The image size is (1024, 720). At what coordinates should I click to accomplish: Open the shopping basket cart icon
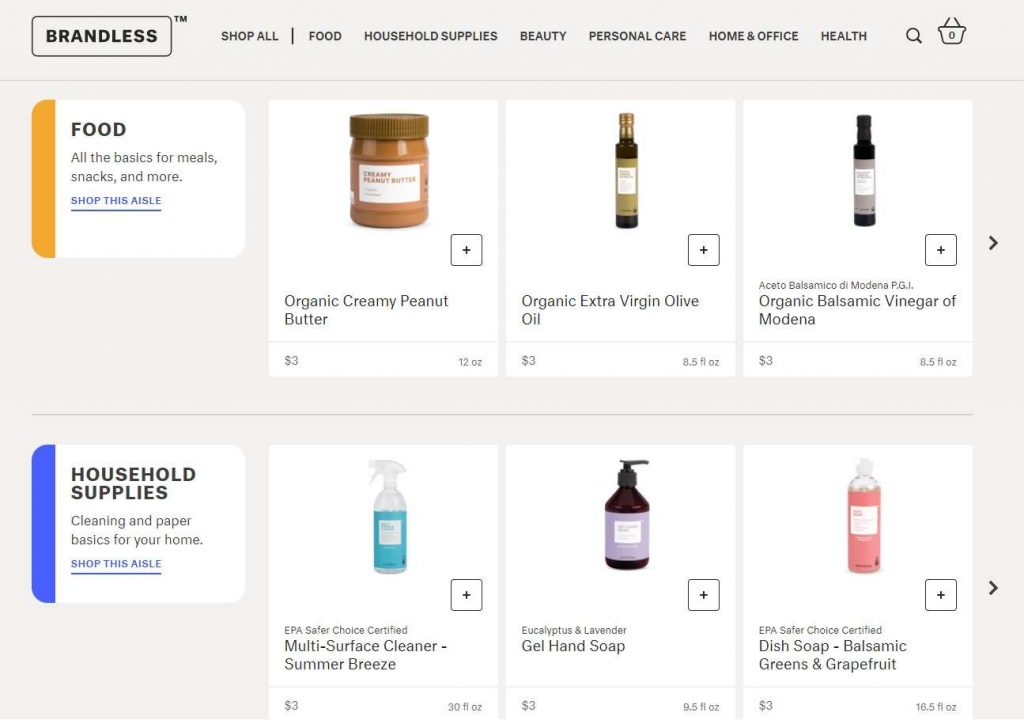point(951,33)
